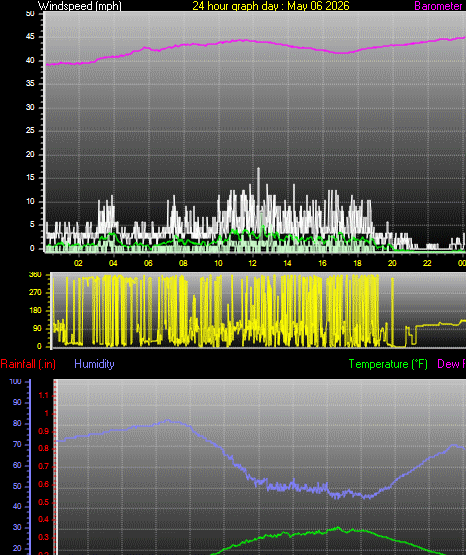Click the green "Temperature (°F)" legend label
This screenshot has height=555, width=466.
coord(388,364)
